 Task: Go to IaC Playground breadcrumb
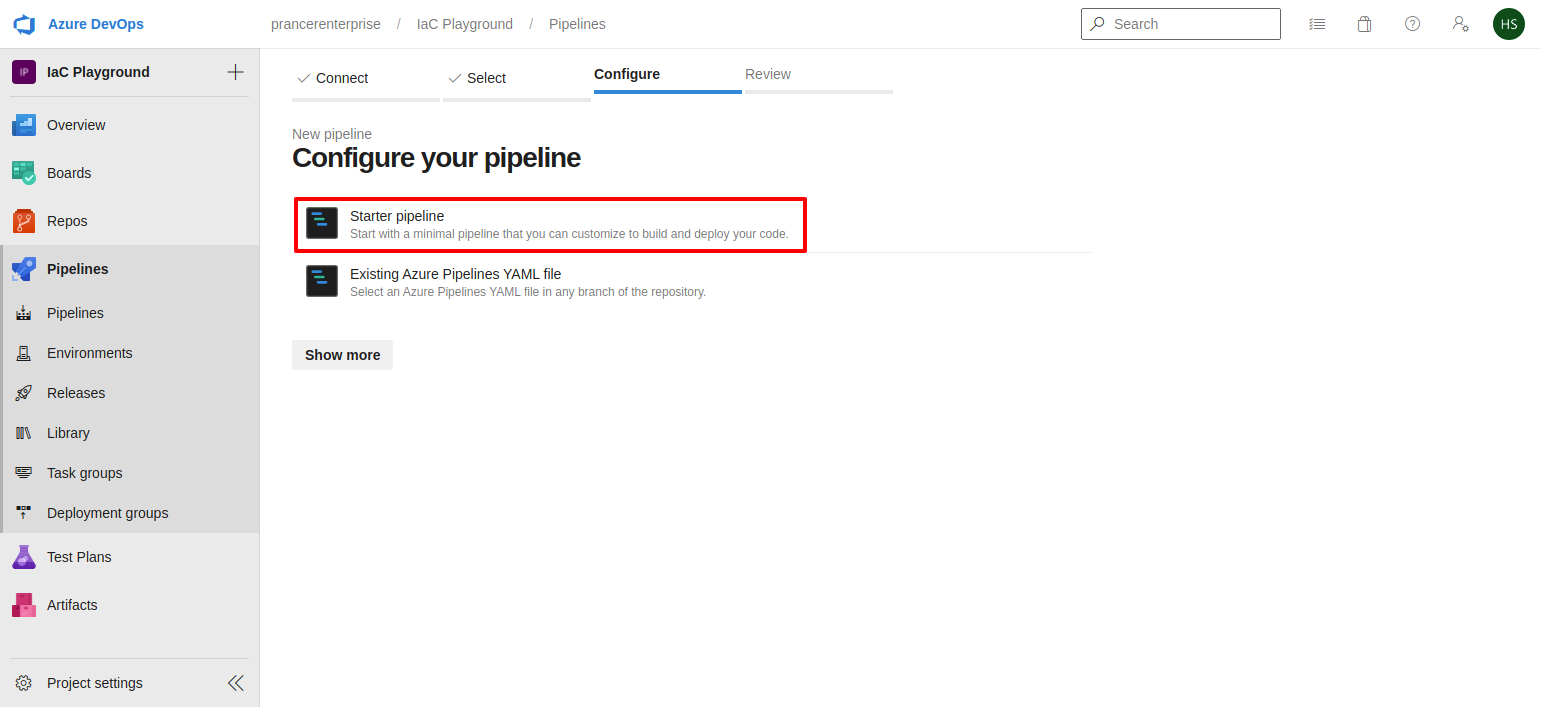click(x=465, y=24)
